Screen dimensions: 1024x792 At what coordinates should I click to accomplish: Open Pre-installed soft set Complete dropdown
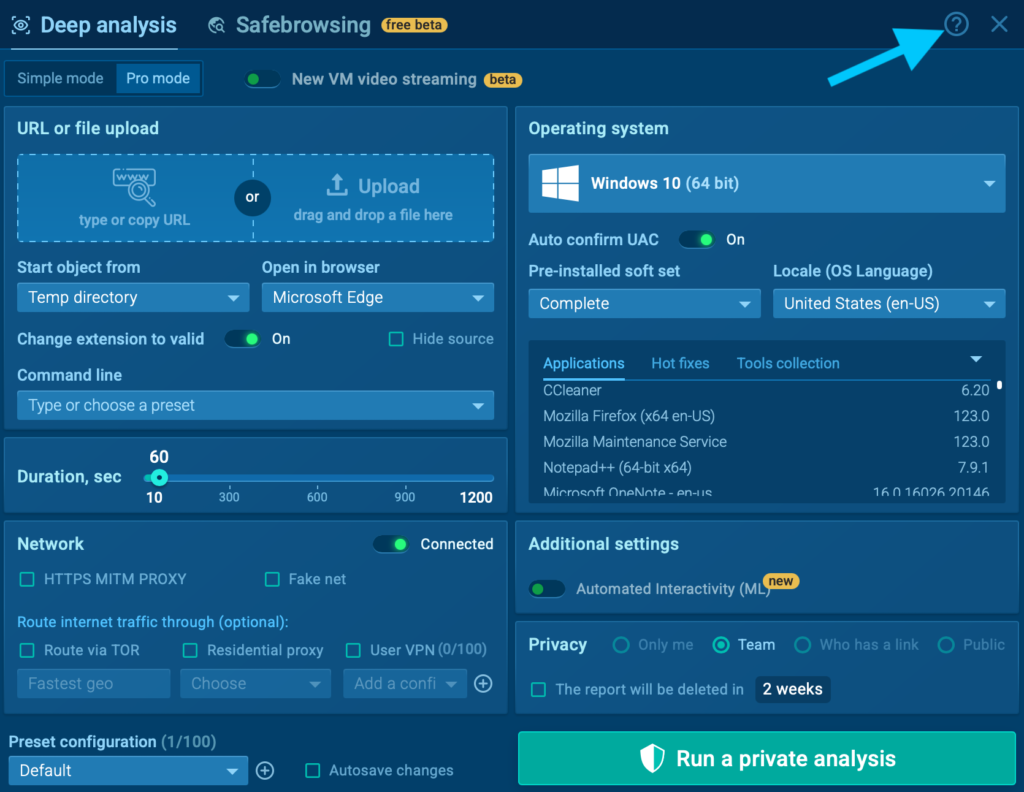[x=645, y=304]
